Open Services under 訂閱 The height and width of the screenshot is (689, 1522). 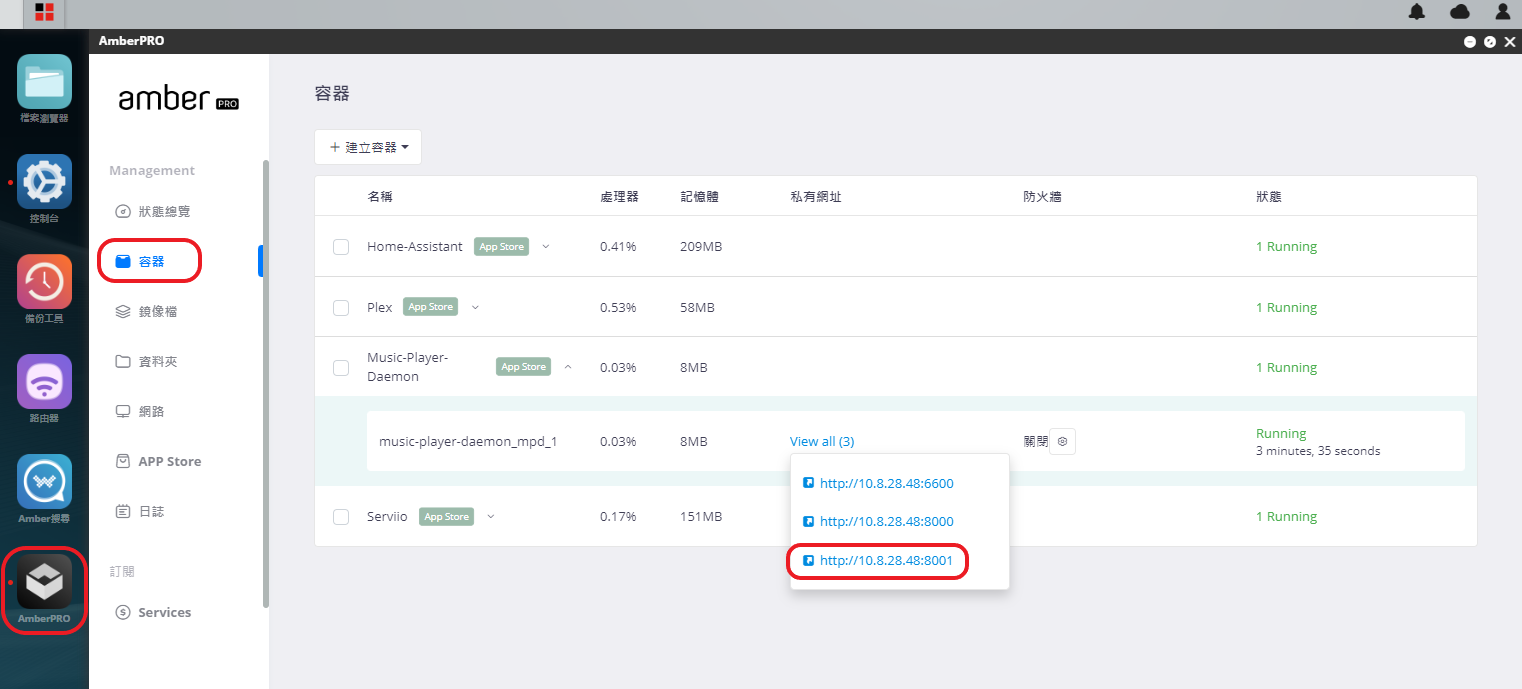pyautogui.click(x=153, y=612)
